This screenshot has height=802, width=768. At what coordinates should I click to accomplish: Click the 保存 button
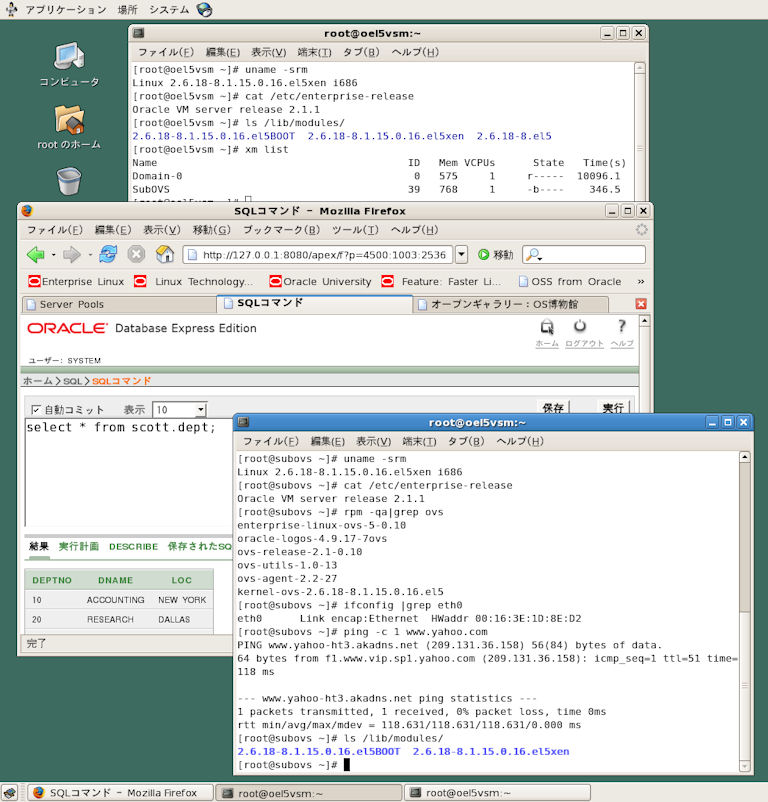pyautogui.click(x=553, y=408)
